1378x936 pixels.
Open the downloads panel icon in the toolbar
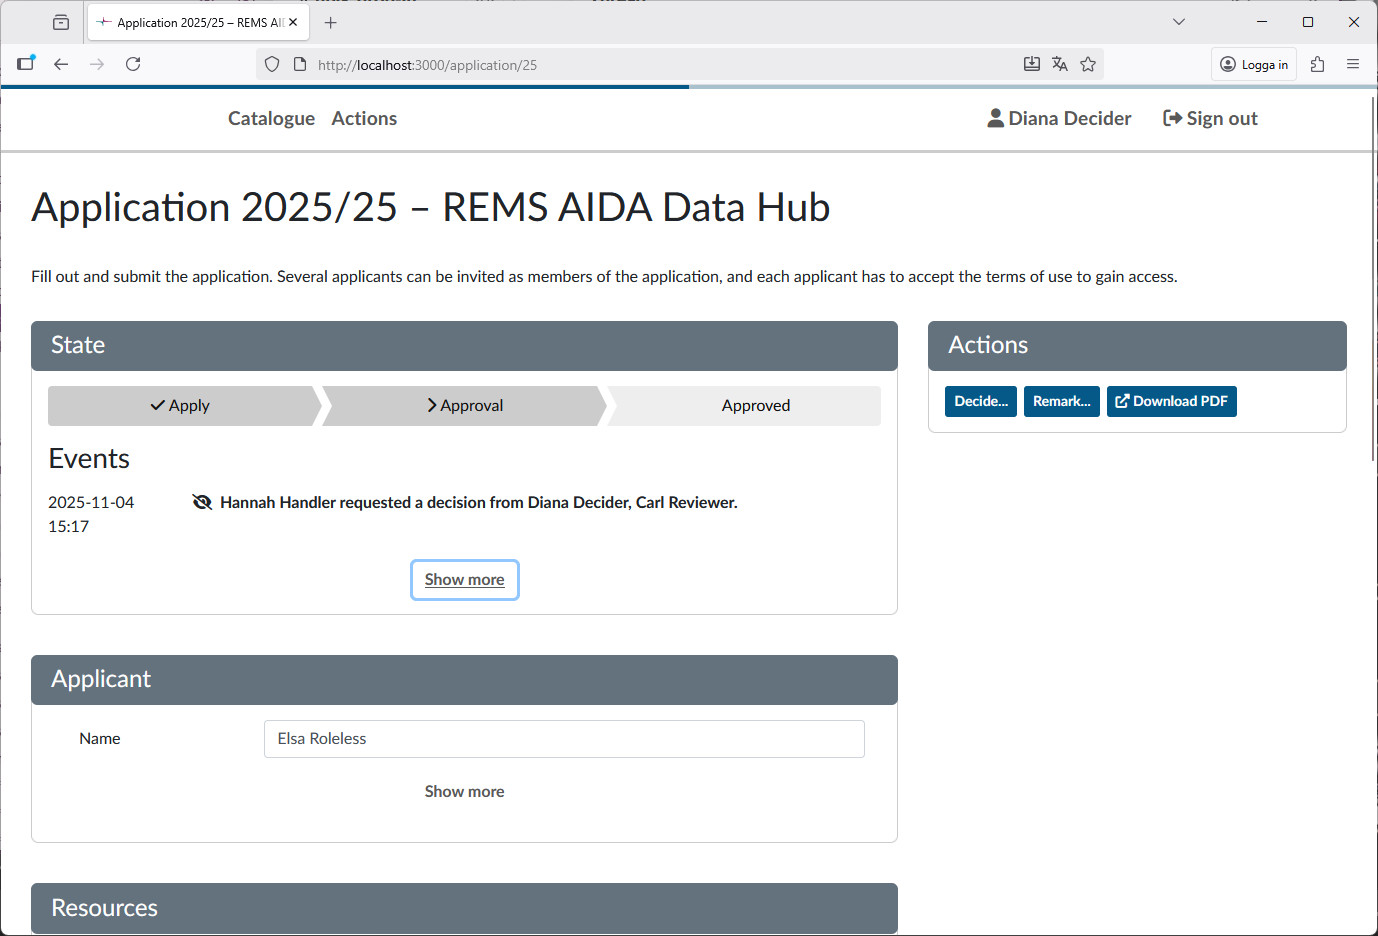[x=1031, y=63]
